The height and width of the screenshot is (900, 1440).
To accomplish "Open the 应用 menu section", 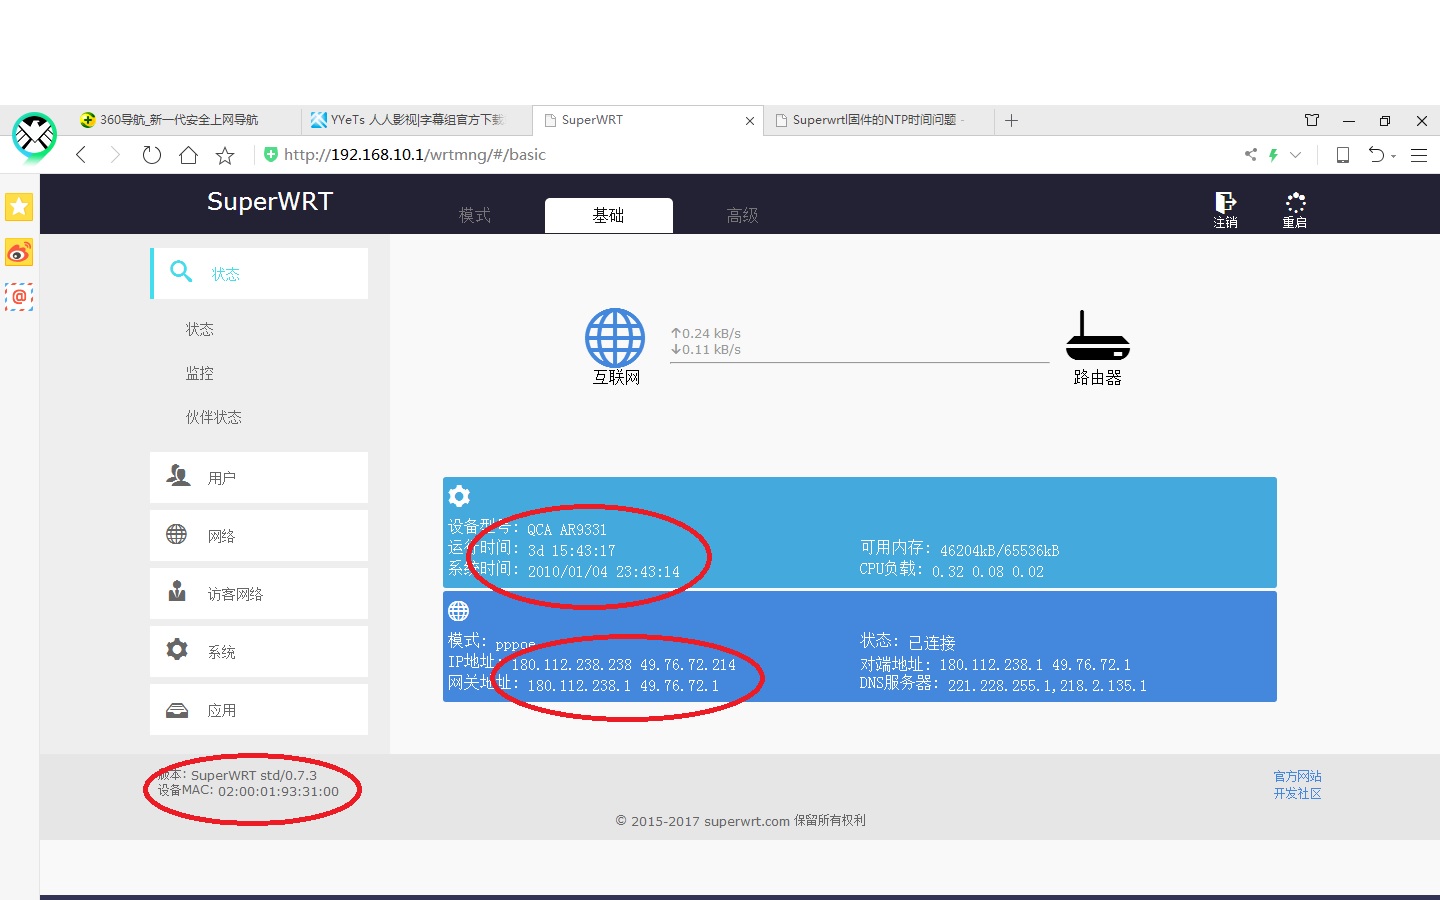I will (x=259, y=709).
